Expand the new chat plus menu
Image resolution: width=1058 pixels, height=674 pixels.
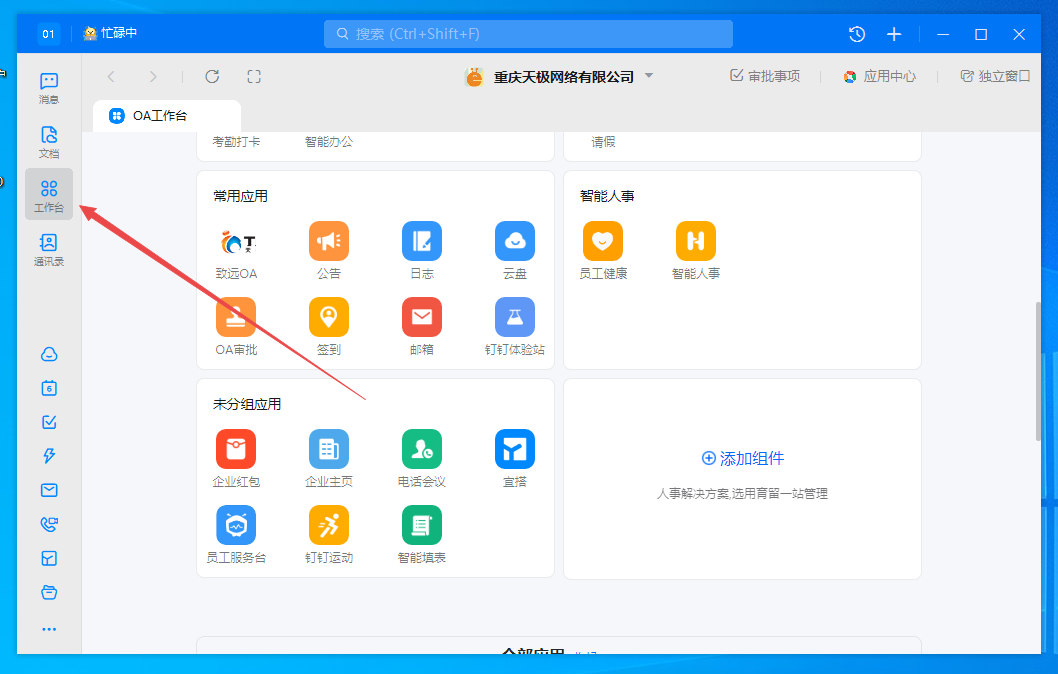(893, 33)
